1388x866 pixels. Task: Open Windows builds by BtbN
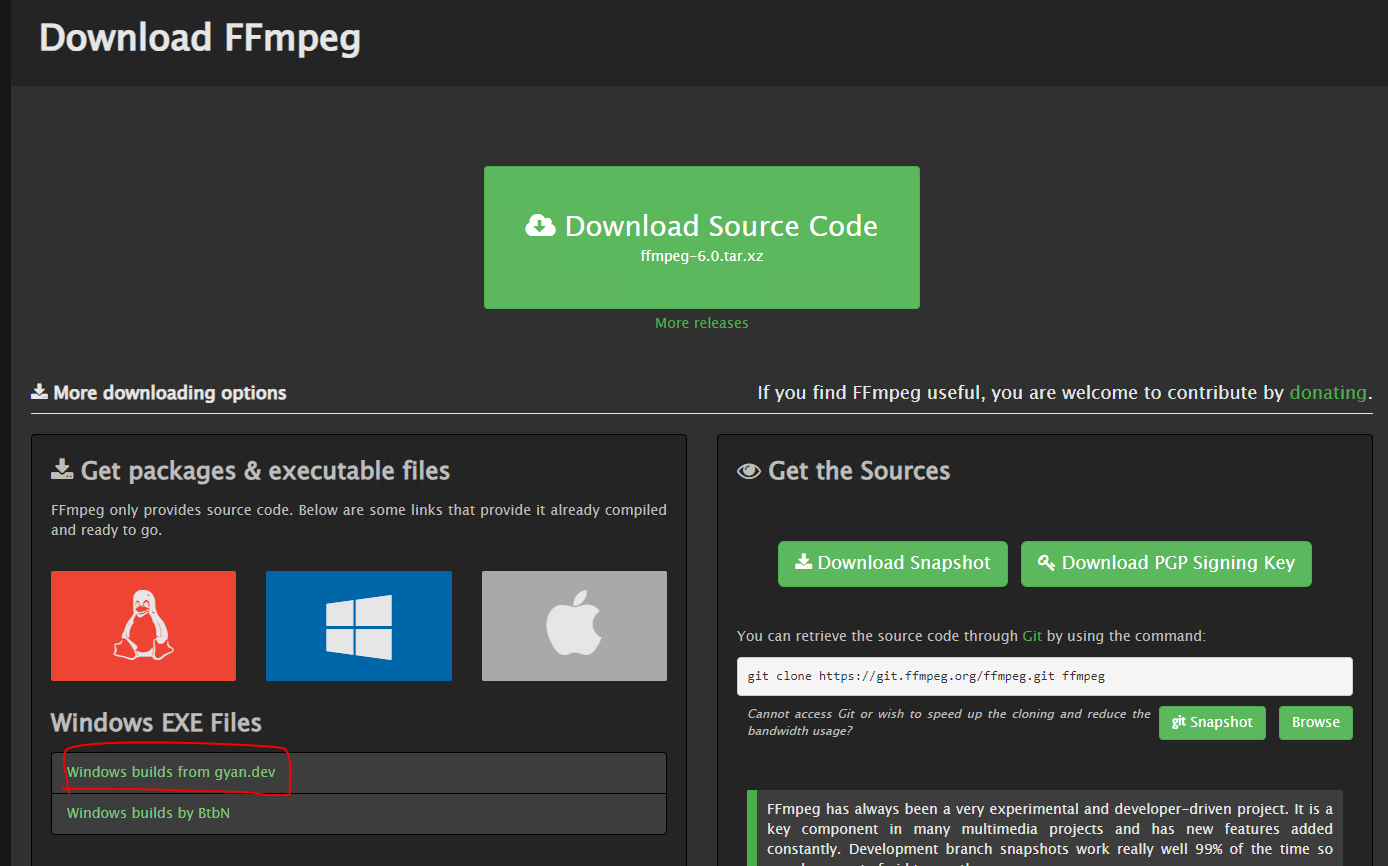(148, 813)
